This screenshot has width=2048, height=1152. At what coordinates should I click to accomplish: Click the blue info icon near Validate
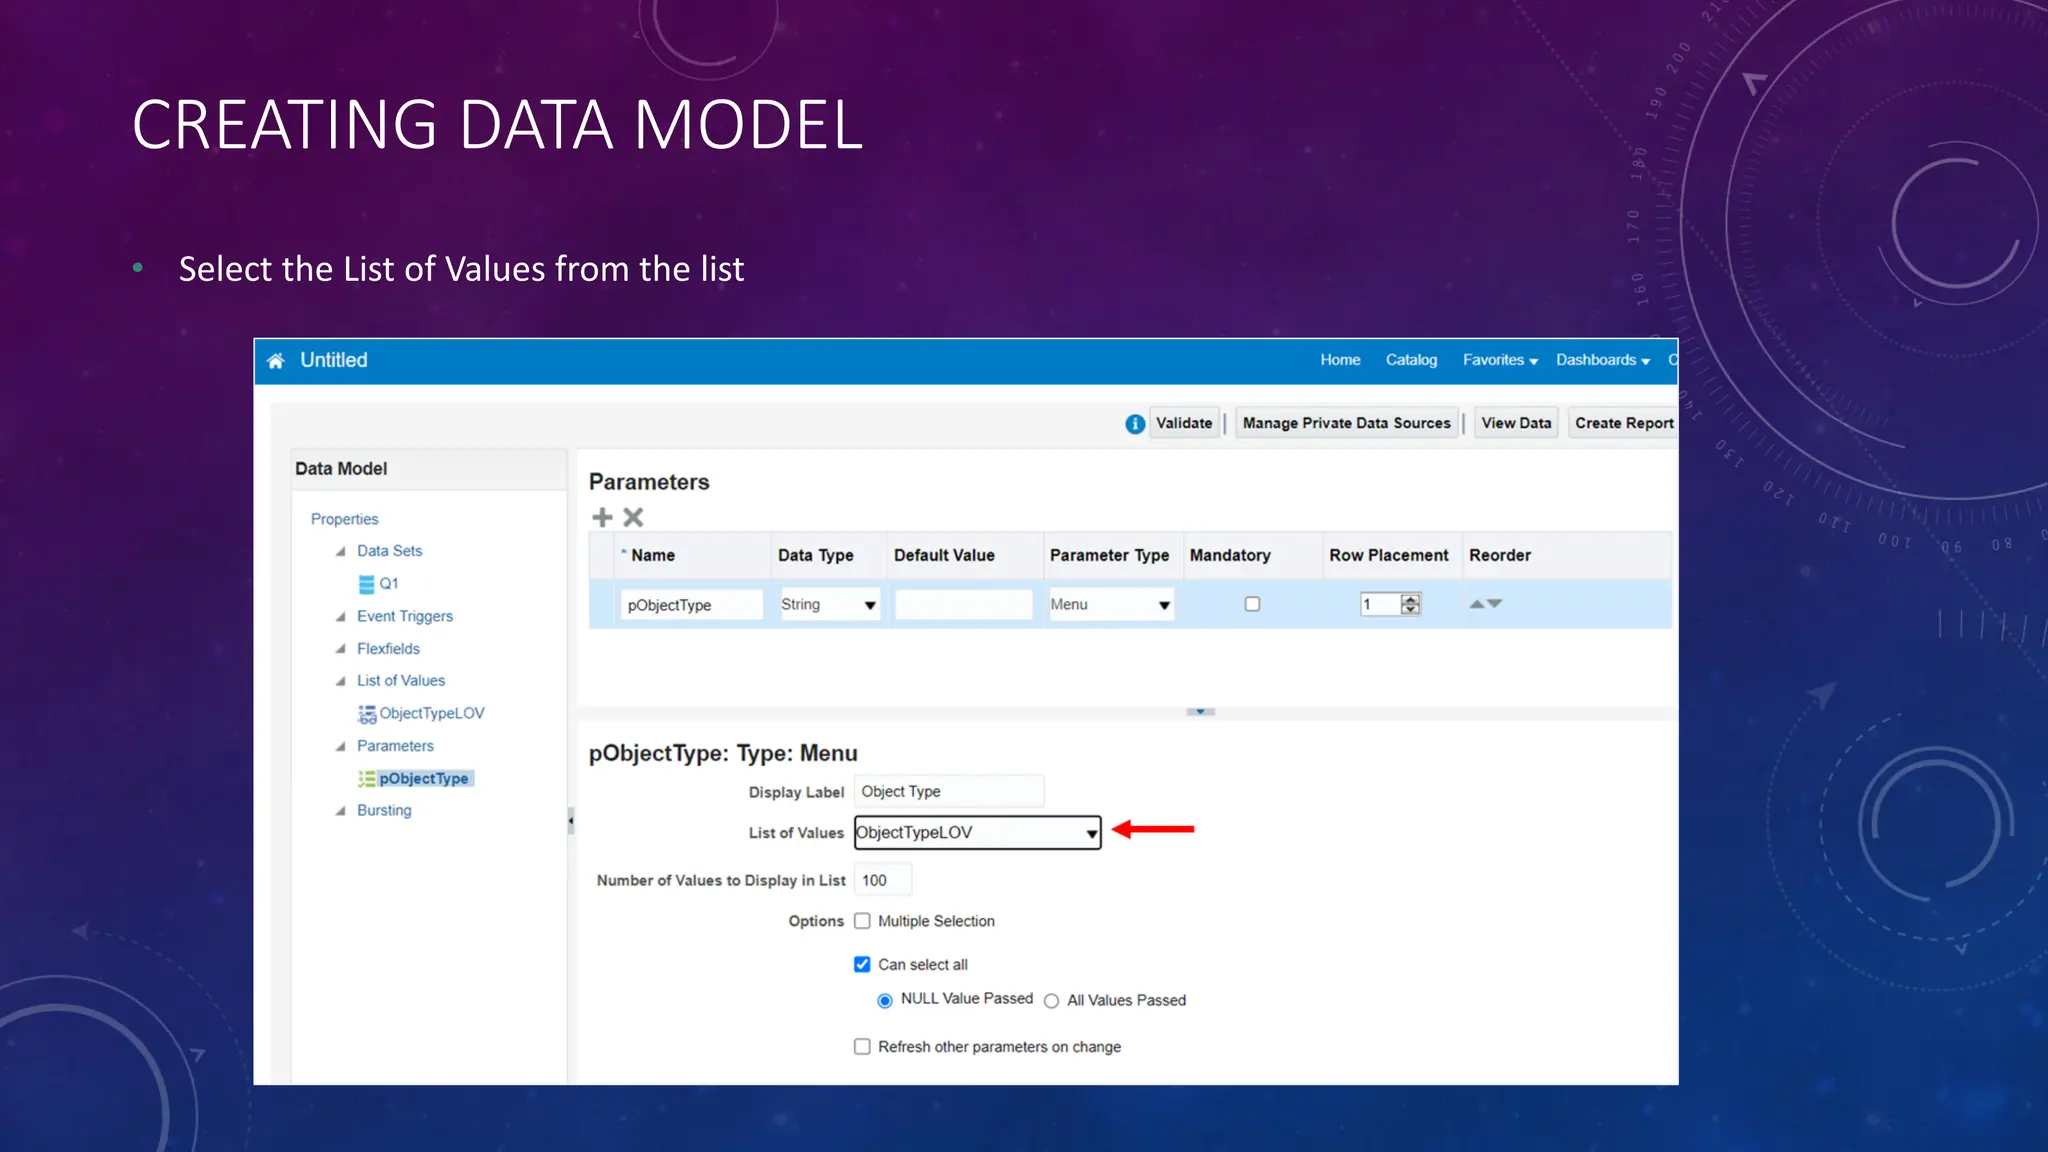tap(1134, 424)
